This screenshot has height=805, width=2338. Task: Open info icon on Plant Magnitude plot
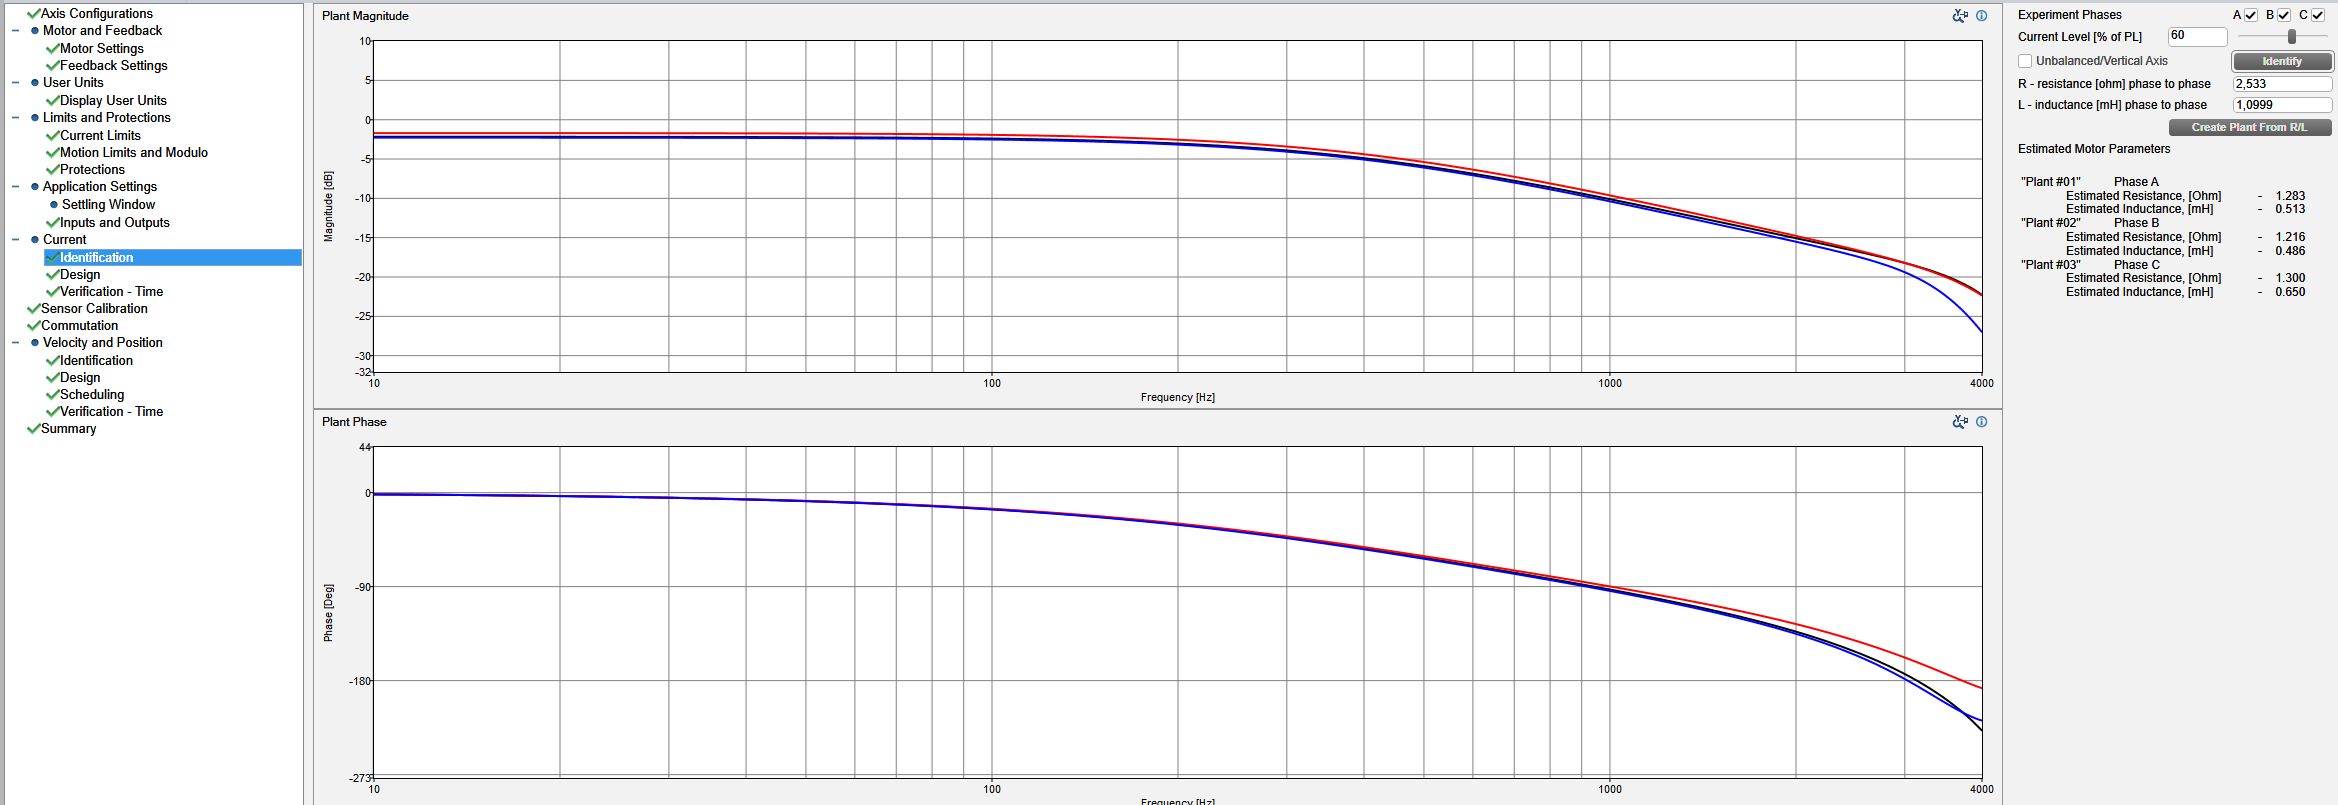(x=1981, y=16)
